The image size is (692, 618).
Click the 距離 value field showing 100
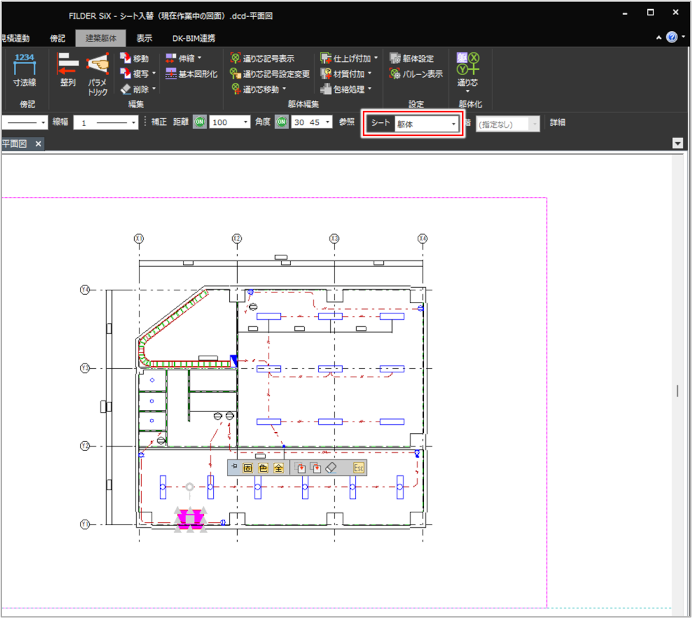tap(231, 122)
